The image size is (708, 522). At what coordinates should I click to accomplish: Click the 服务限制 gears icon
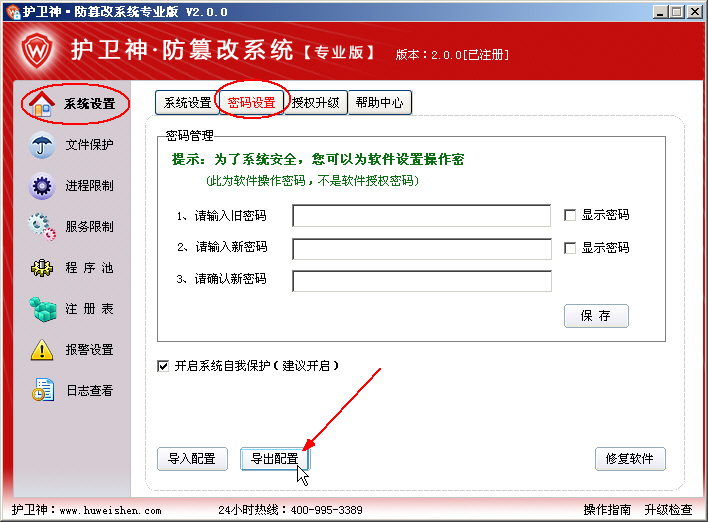click(x=42, y=227)
